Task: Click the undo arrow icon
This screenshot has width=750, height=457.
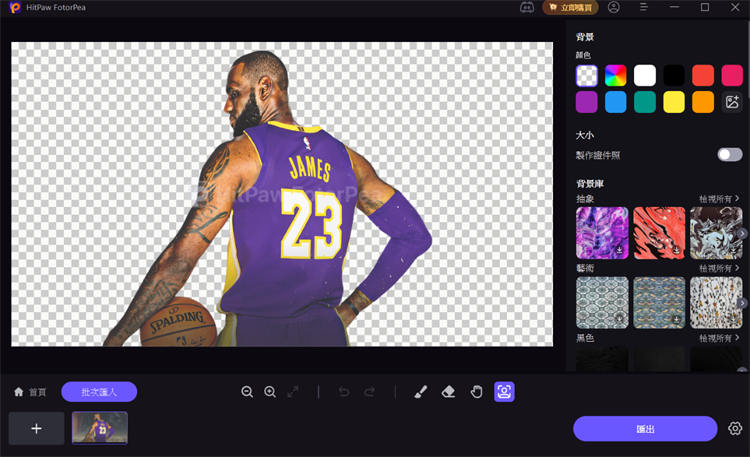Action: [344, 392]
